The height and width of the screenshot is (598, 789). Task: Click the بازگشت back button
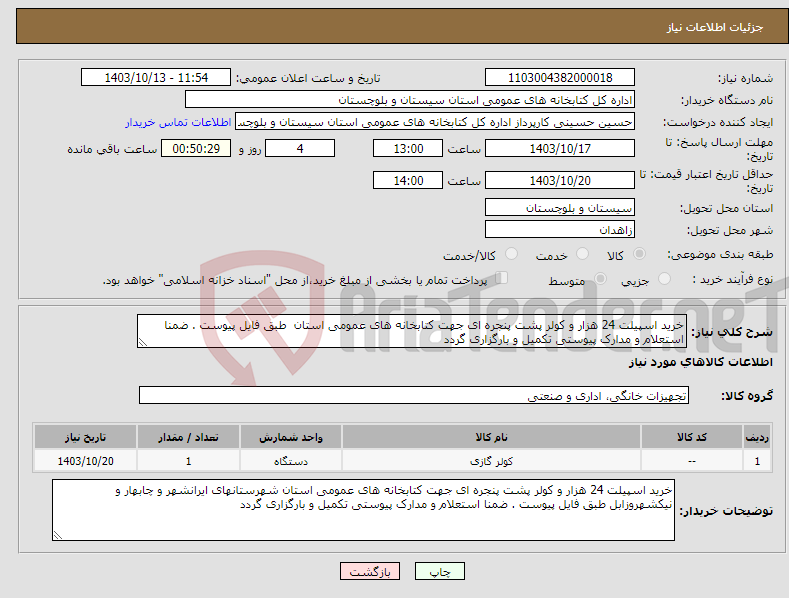pyautogui.click(x=370, y=571)
